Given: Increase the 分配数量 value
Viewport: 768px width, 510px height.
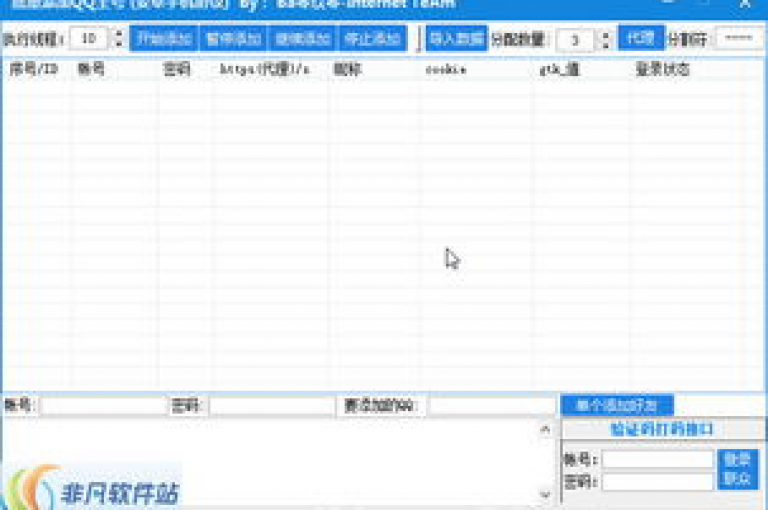Looking at the screenshot, I should [606, 34].
